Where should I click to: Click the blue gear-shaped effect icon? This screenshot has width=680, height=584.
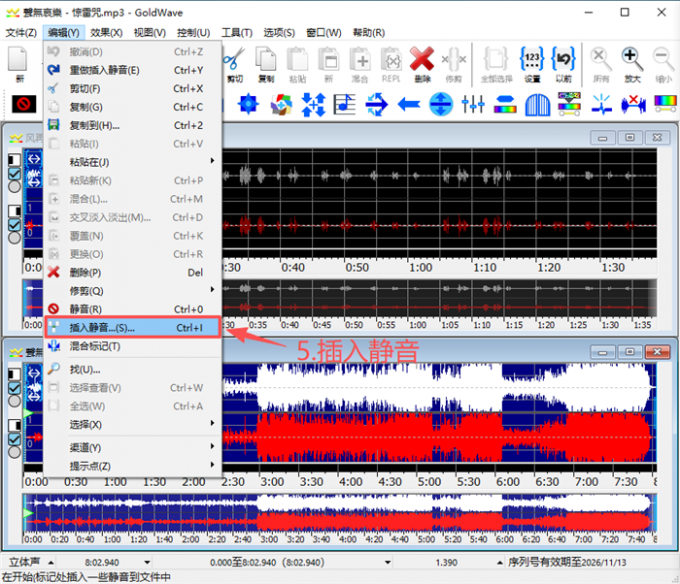(x=248, y=104)
